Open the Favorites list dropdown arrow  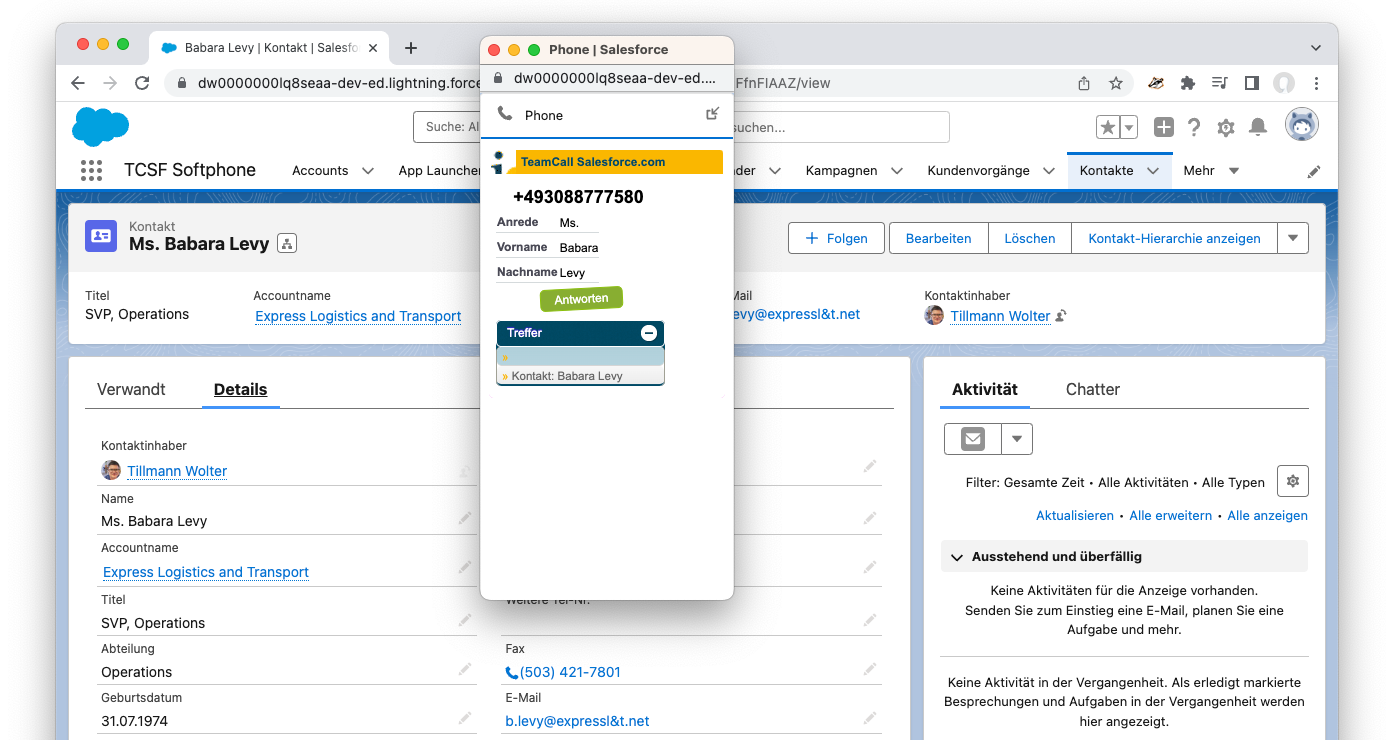[1129, 127]
